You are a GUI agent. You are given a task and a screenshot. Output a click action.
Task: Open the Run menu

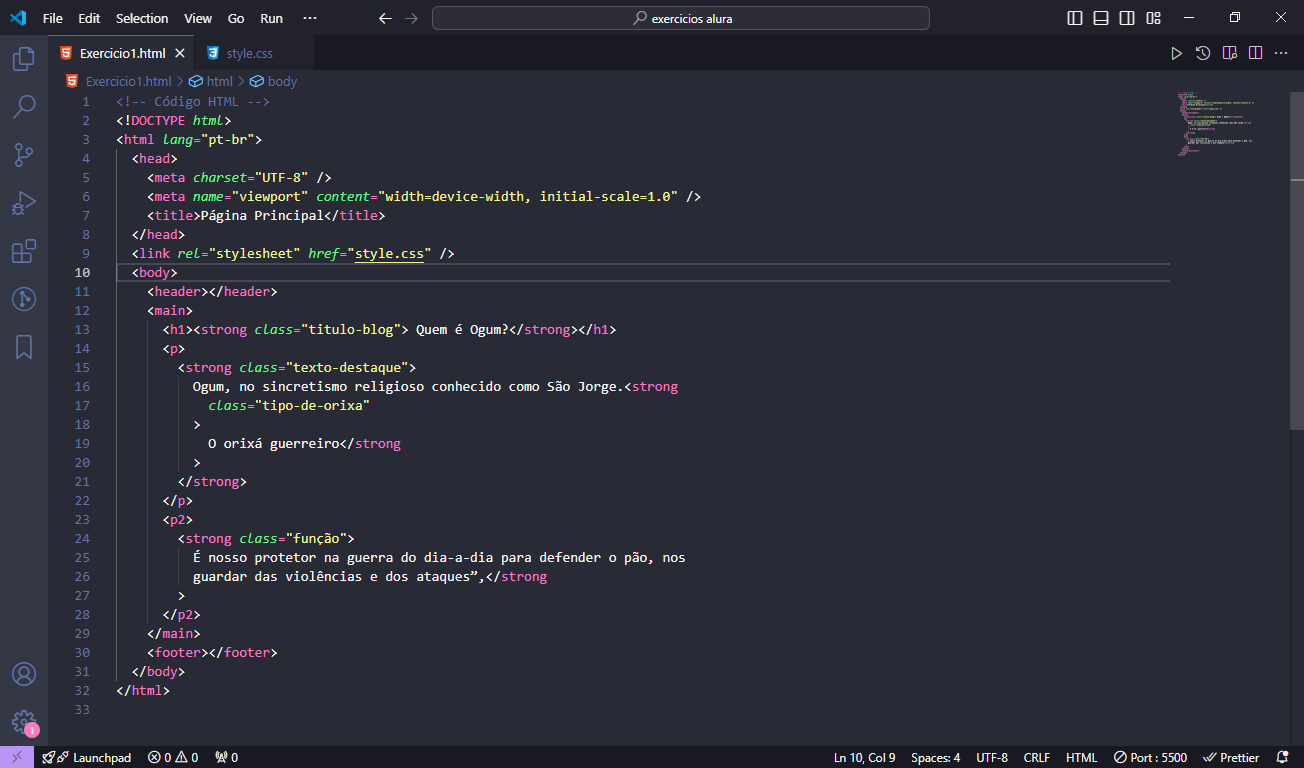[271, 18]
